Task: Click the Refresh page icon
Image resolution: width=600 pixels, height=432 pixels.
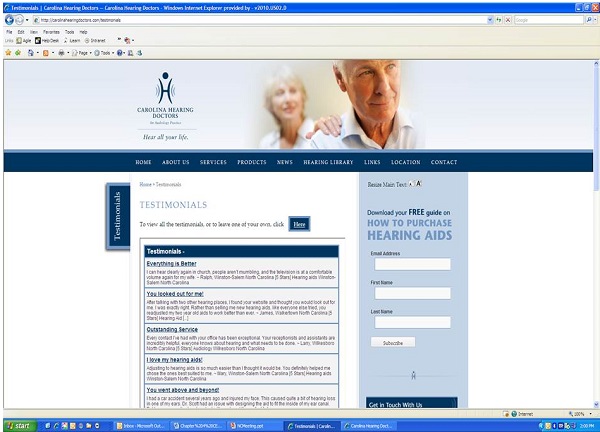Action: coord(495,19)
